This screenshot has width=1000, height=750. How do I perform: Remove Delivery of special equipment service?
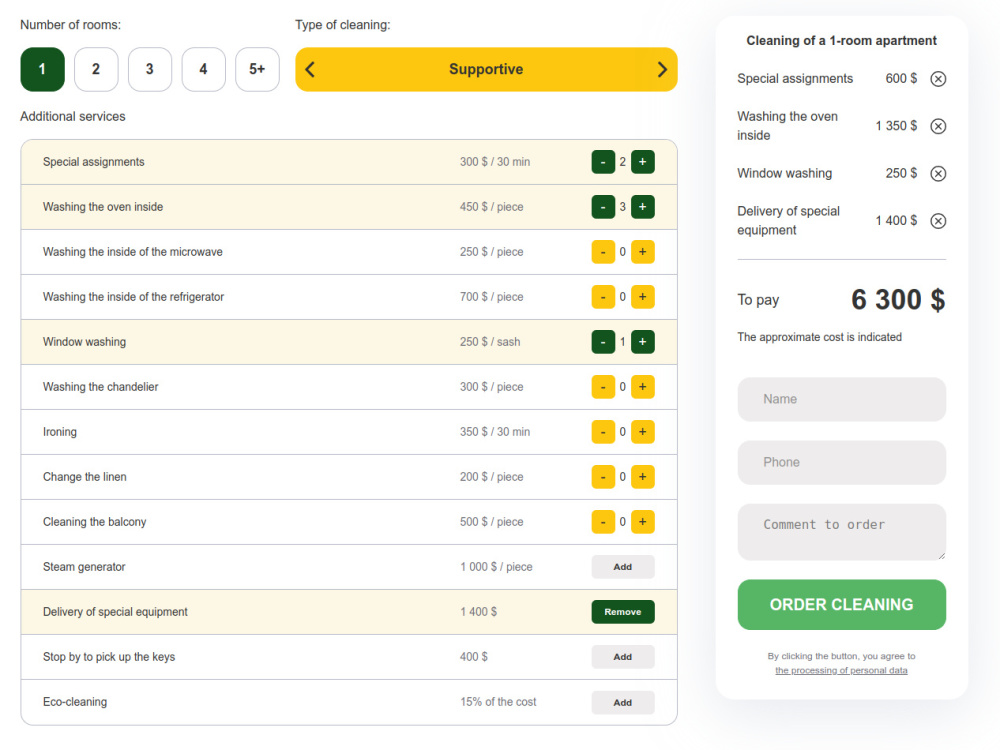coord(622,612)
